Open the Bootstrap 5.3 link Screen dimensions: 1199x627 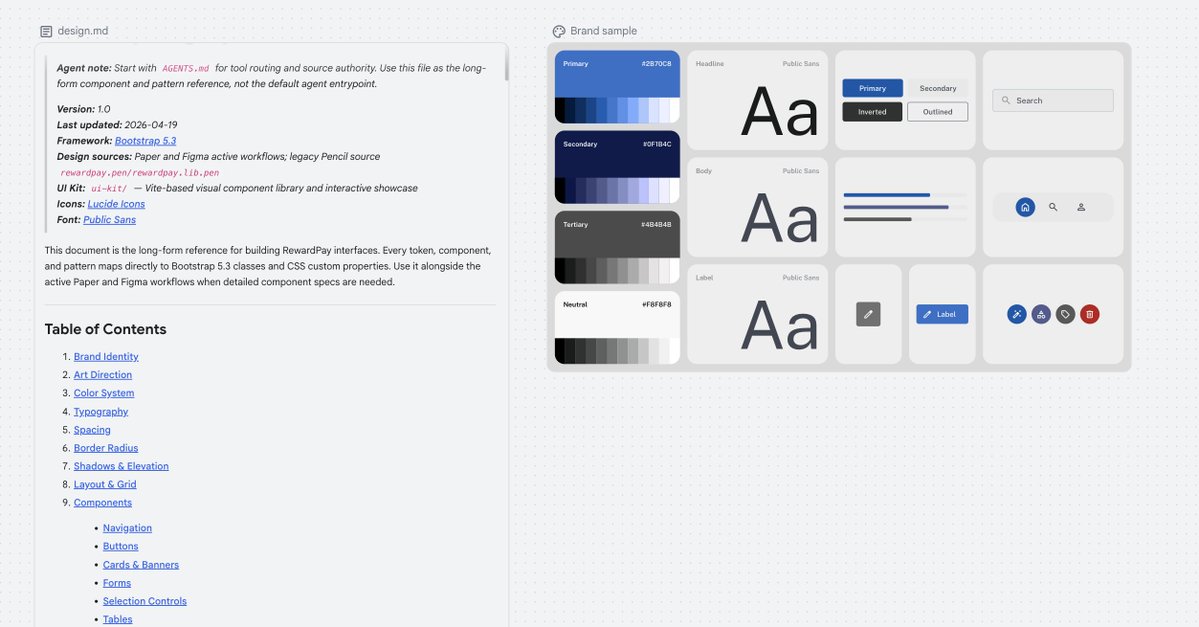pyautogui.click(x=145, y=141)
